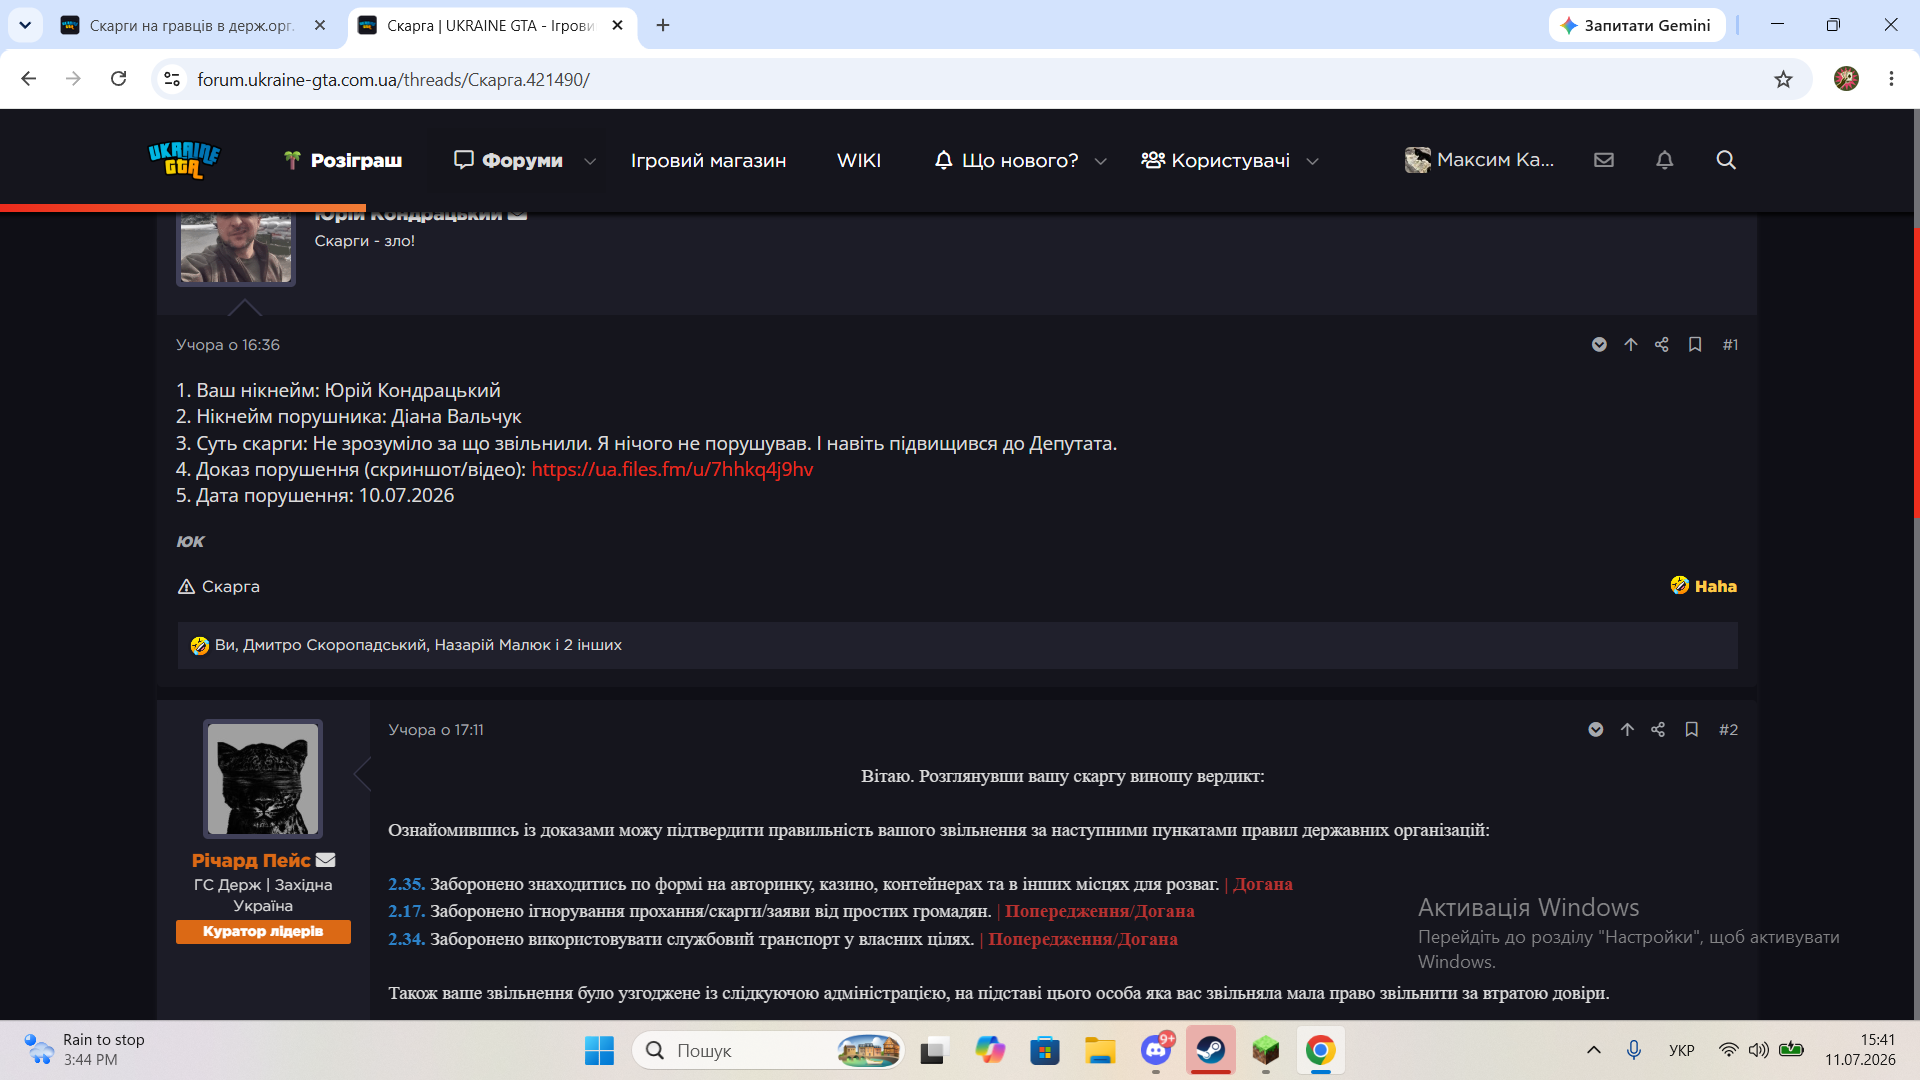Open the Форуми section
This screenshot has height=1080, width=1920.
pyautogui.click(x=508, y=160)
